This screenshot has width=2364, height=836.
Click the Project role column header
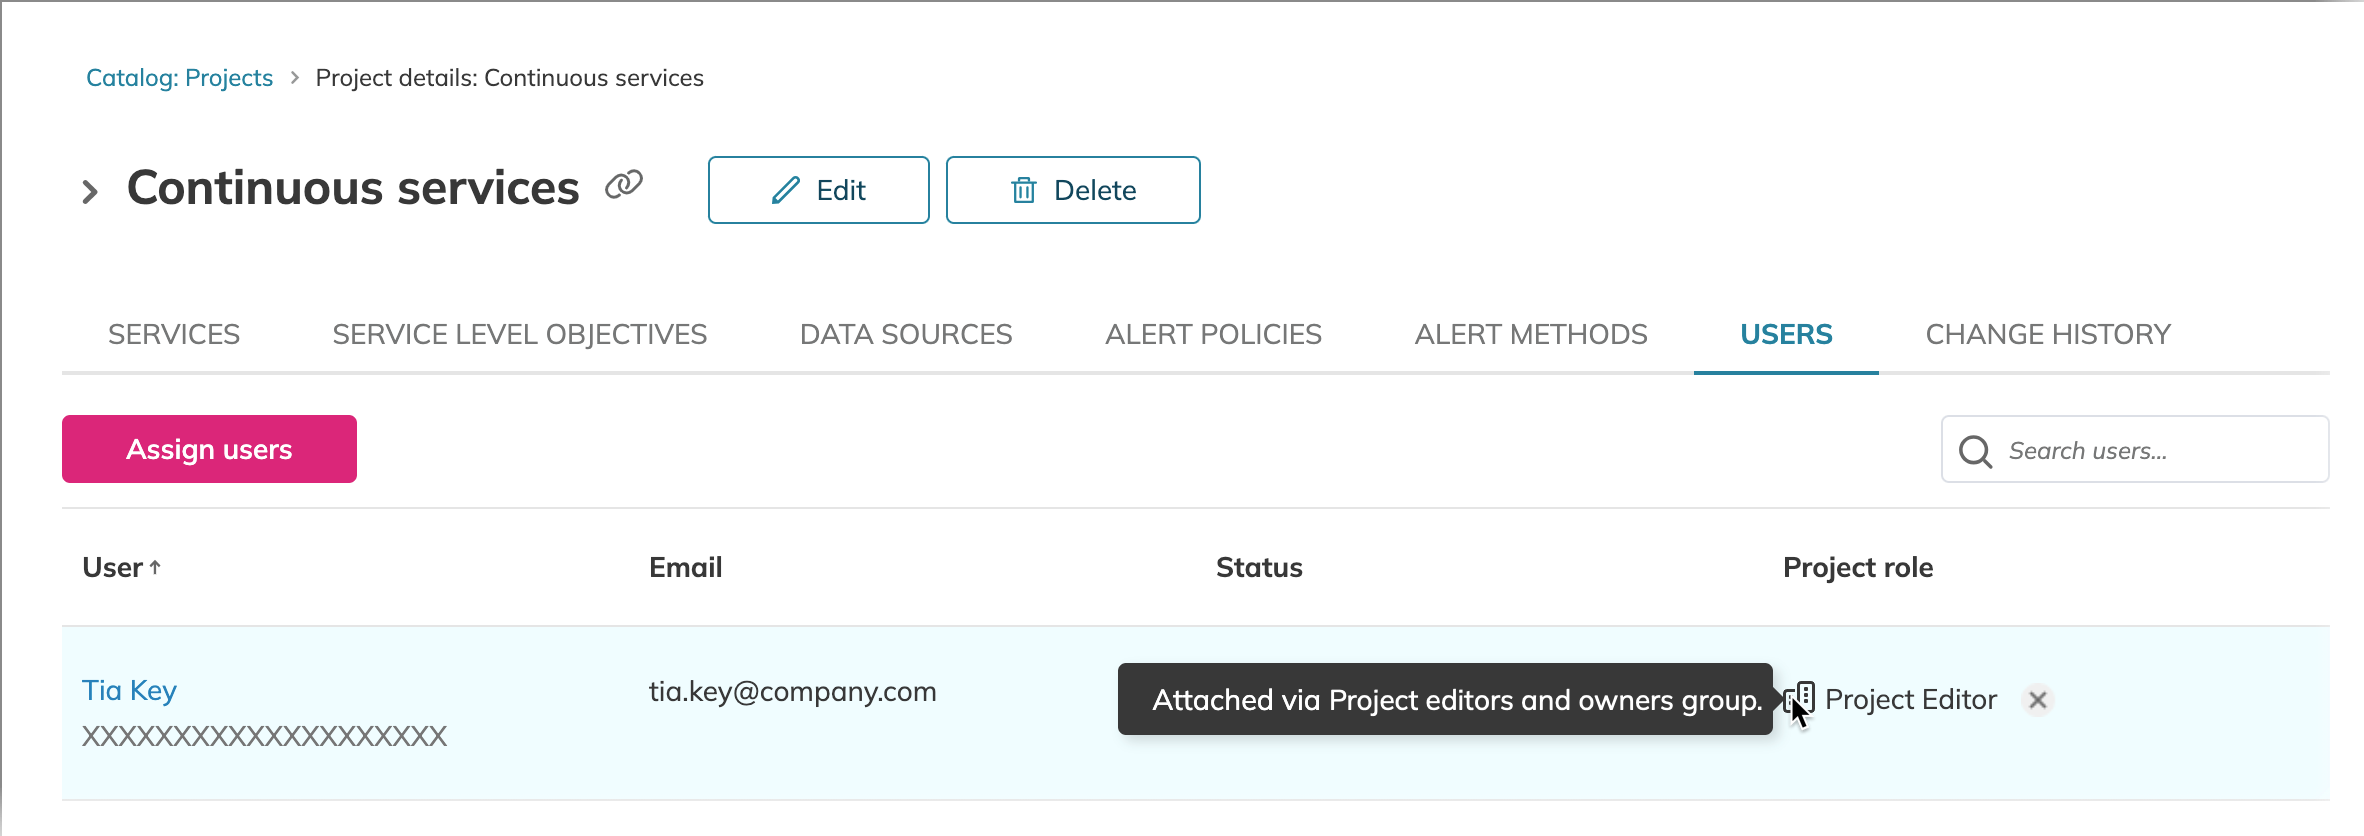pyautogui.click(x=1858, y=567)
